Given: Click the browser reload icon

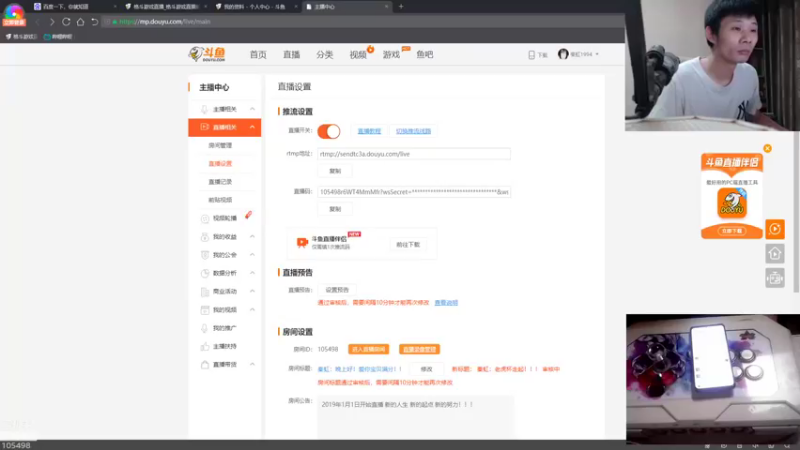Looking at the screenshot, I should pos(66,22).
